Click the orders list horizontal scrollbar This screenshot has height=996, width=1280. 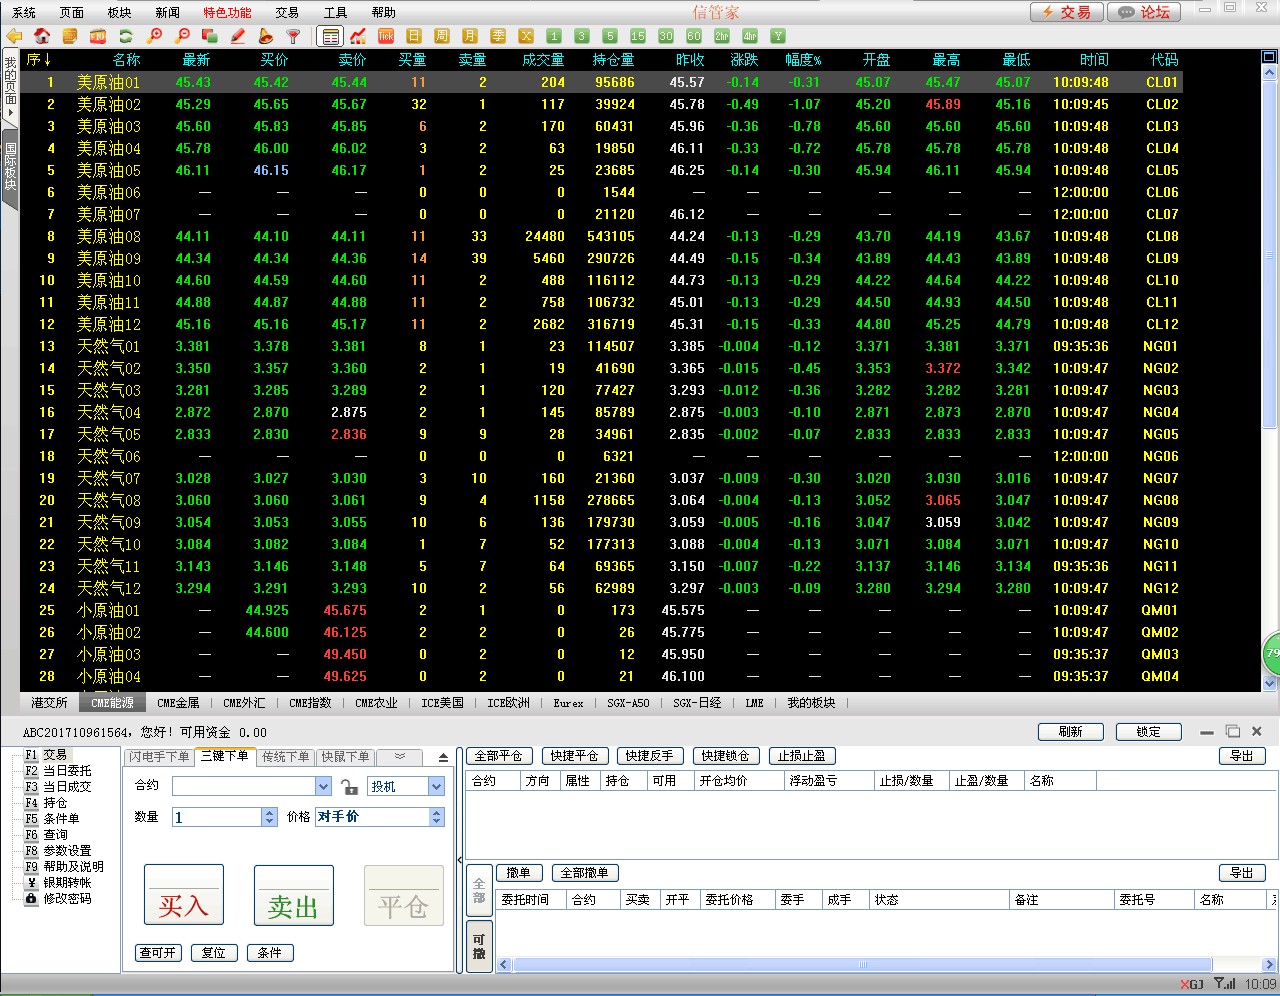(860, 965)
